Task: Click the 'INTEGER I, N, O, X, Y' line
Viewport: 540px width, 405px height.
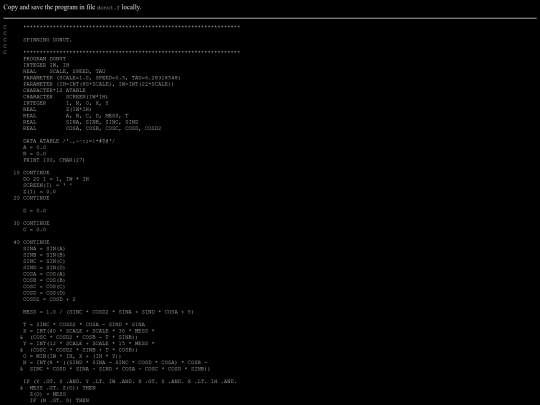Action: (x=66, y=103)
